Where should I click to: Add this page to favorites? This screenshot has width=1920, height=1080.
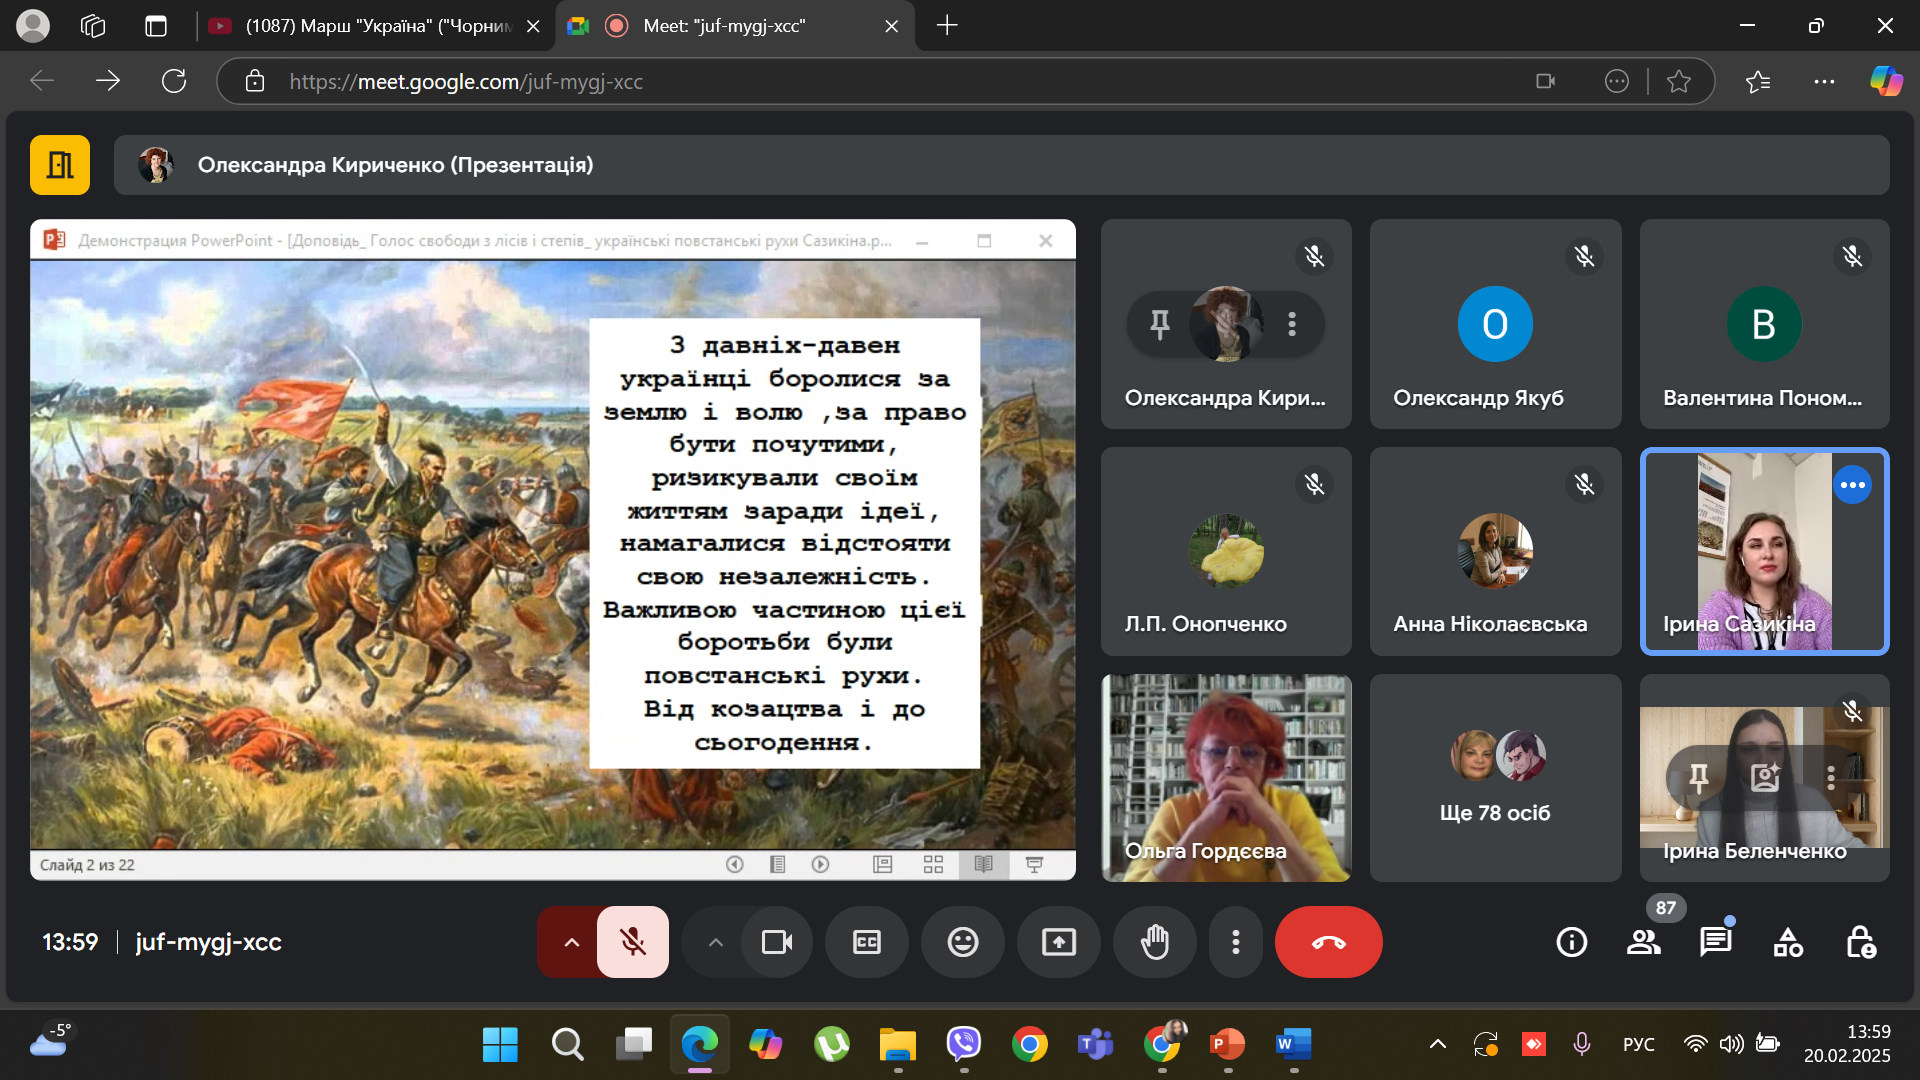(x=1679, y=81)
